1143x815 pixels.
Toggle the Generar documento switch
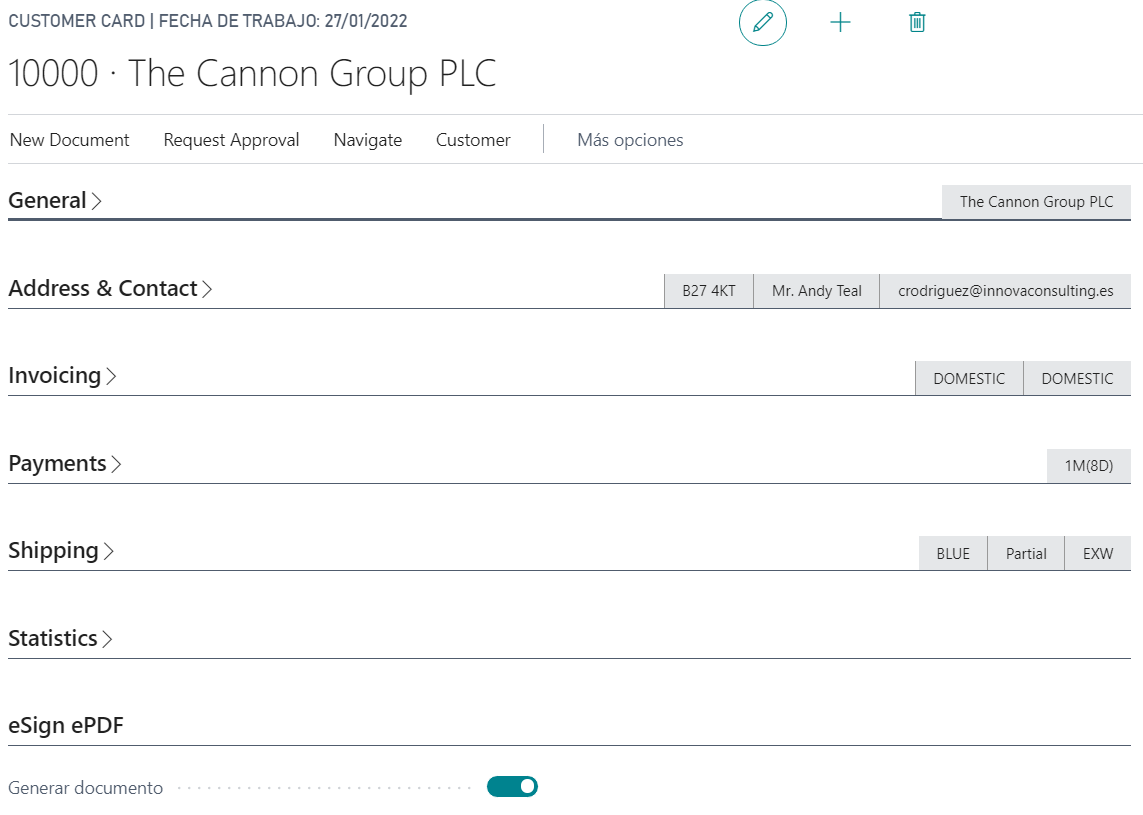click(512, 787)
